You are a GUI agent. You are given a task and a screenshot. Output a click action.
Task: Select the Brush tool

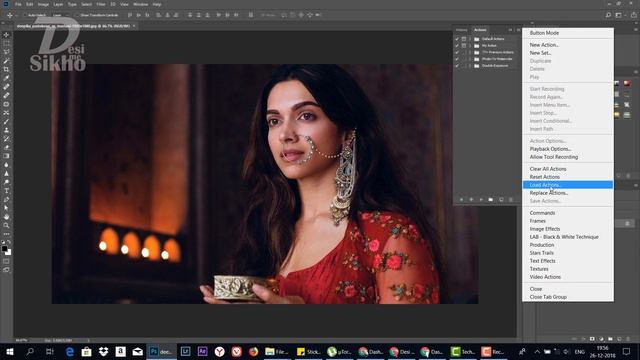[x=6, y=121]
